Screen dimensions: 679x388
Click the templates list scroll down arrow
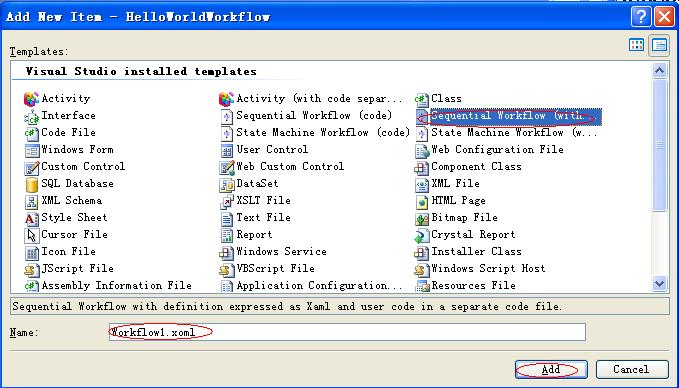click(660, 284)
